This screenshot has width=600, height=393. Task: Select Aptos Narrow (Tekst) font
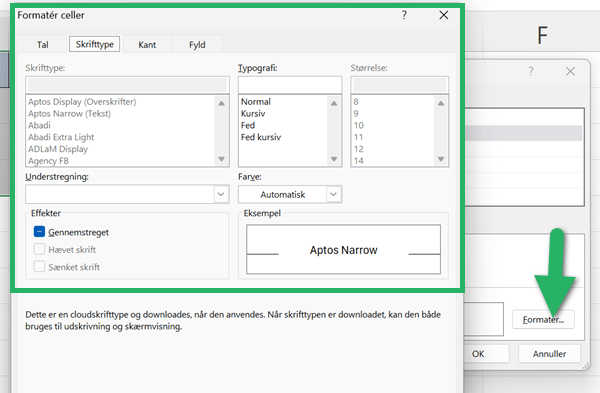[69, 114]
